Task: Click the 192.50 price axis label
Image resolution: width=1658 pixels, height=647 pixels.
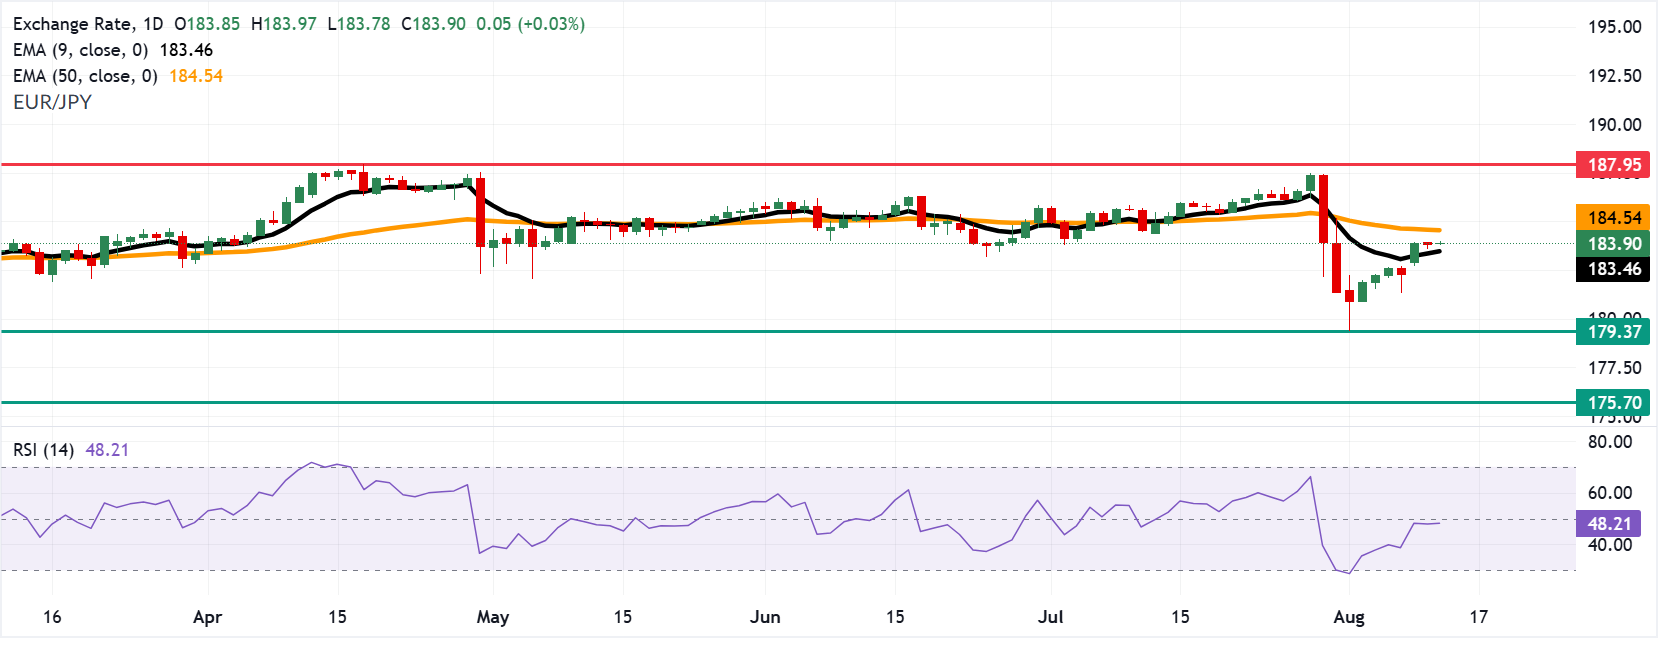Action: pos(1614,76)
